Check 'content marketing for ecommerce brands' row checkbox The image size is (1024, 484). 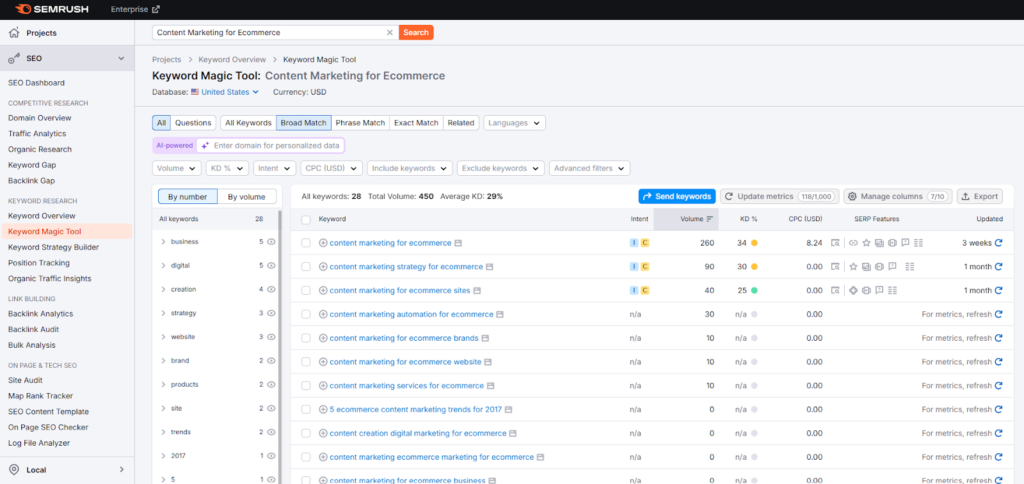click(306, 338)
